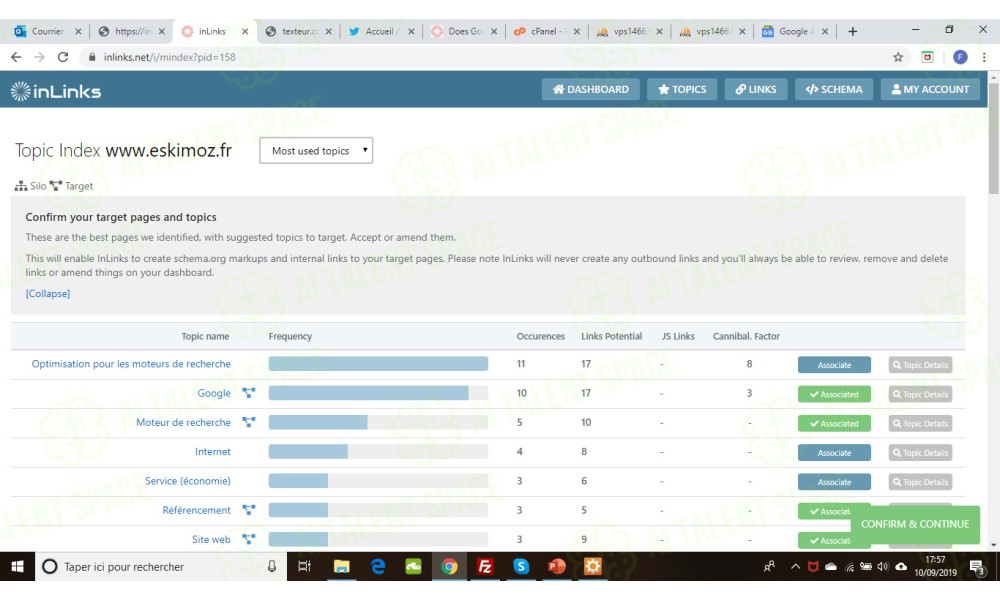Viewport: 1000px width, 600px height.
Task: Toggle the Associated state for Moteur de recherche
Action: tap(834, 423)
